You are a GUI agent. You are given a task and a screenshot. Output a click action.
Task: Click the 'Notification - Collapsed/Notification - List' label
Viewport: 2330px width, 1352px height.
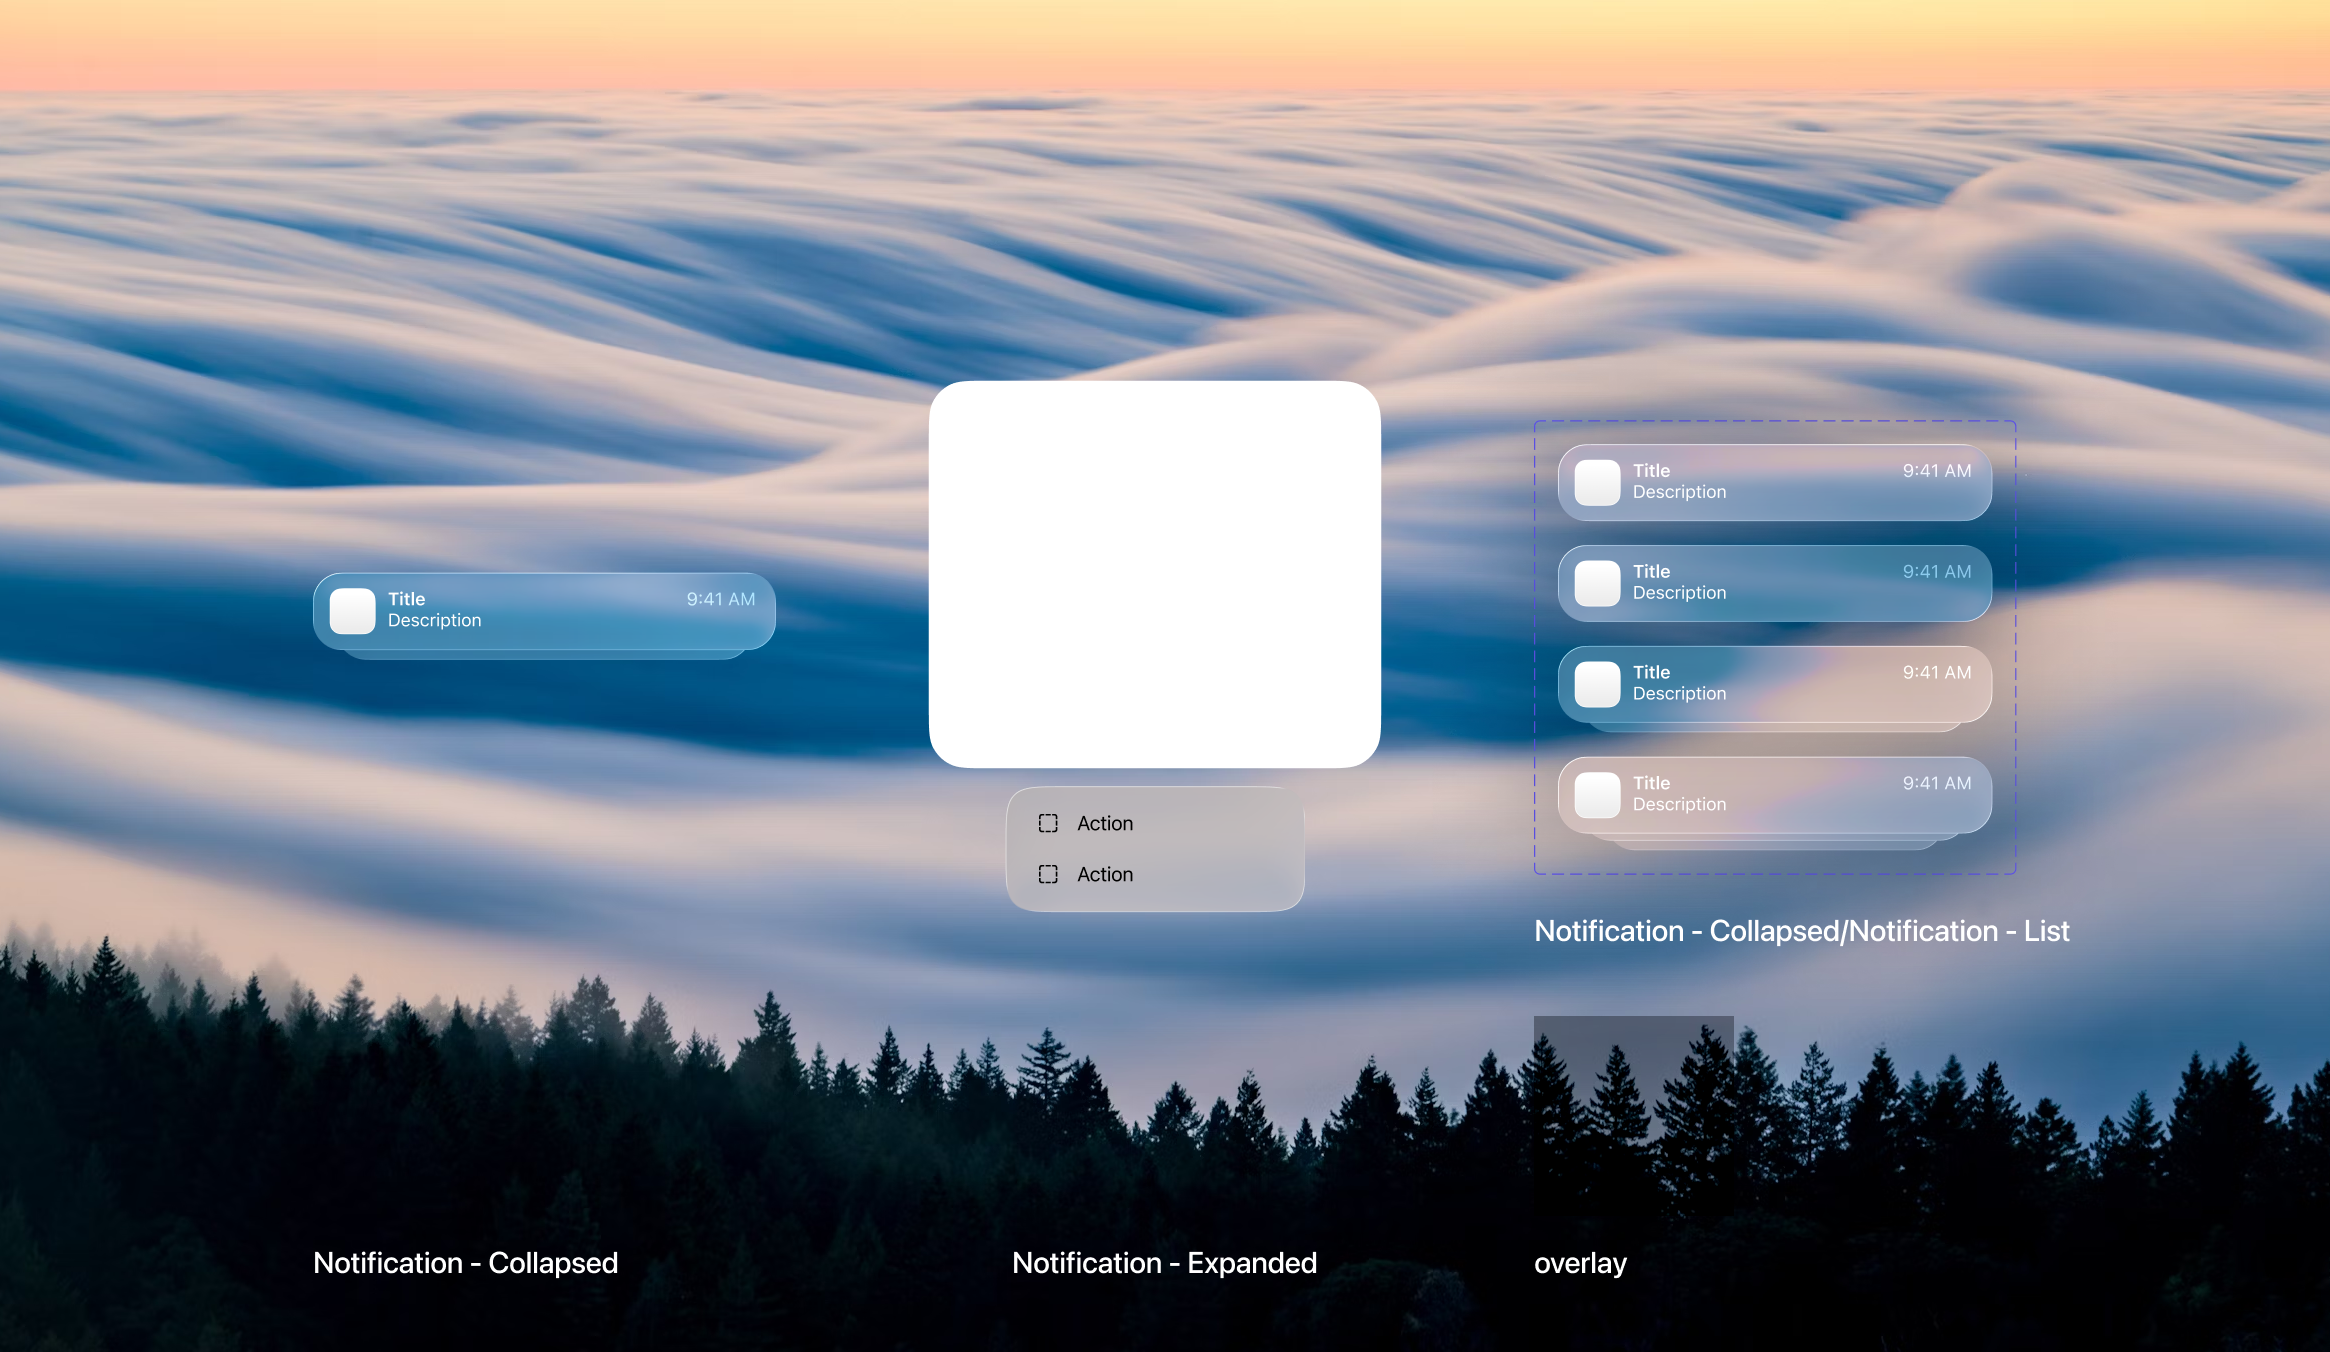coord(1801,931)
